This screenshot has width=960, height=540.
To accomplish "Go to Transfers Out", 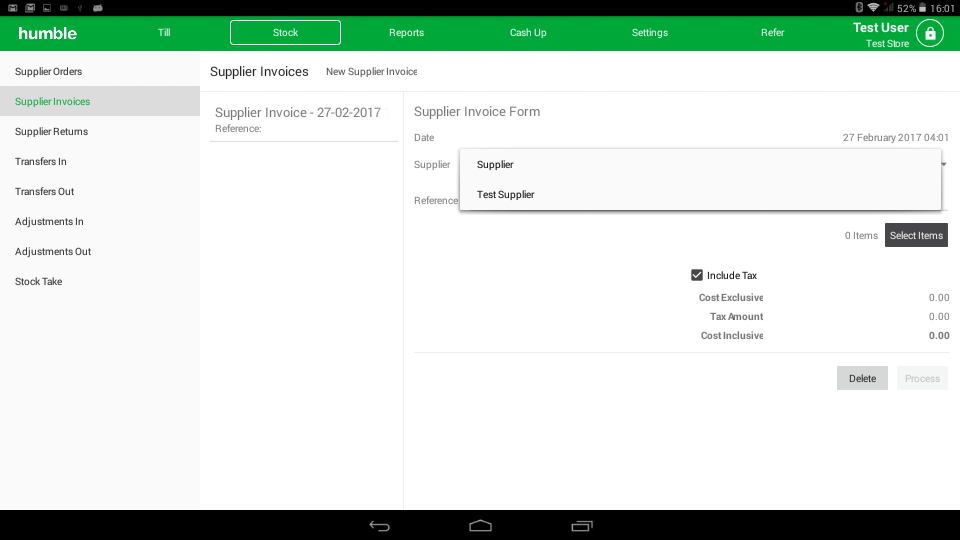I will point(100,191).
